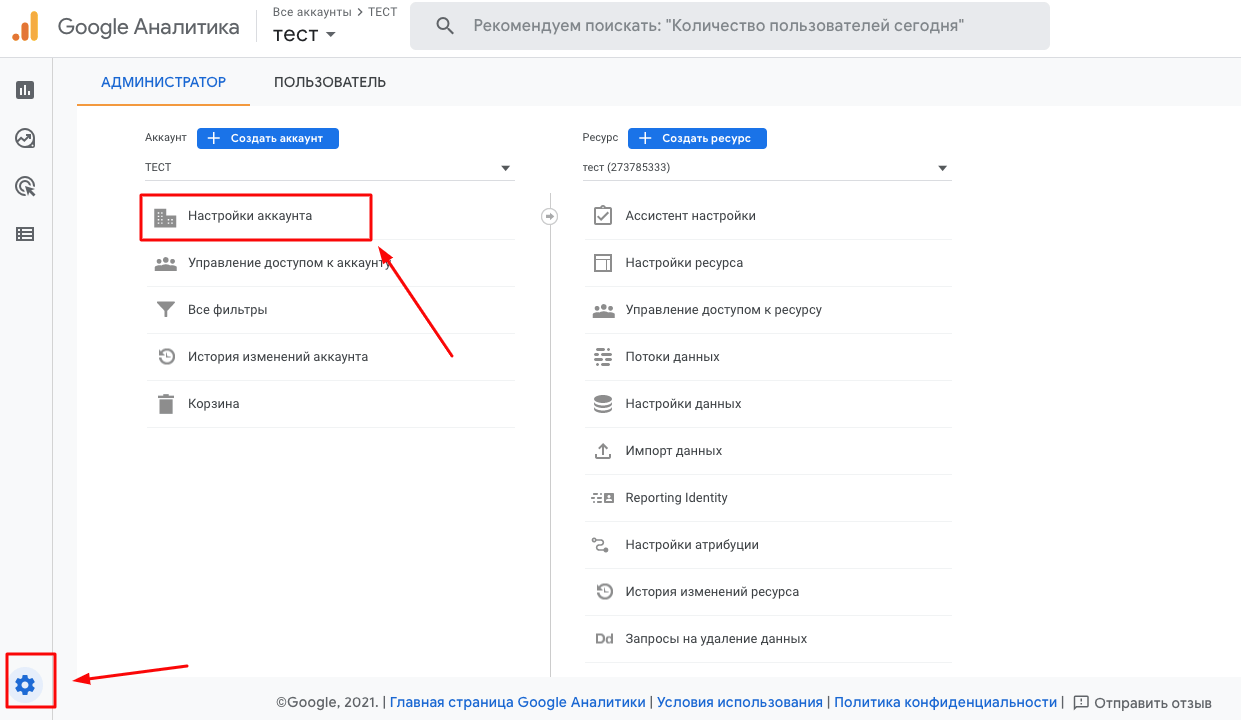Click the column connector arrow circle icon
Screen dimensions: 1241x720
(x=549, y=216)
